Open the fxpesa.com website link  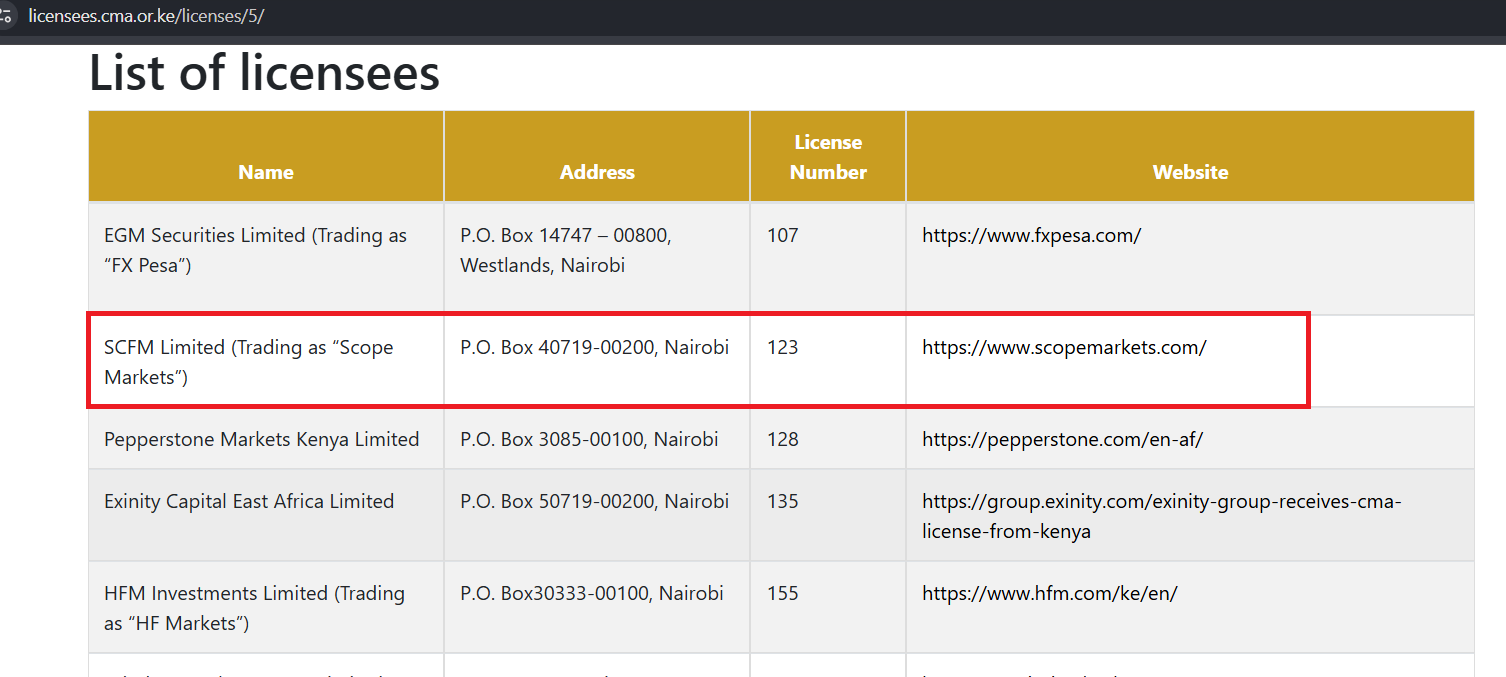1031,236
